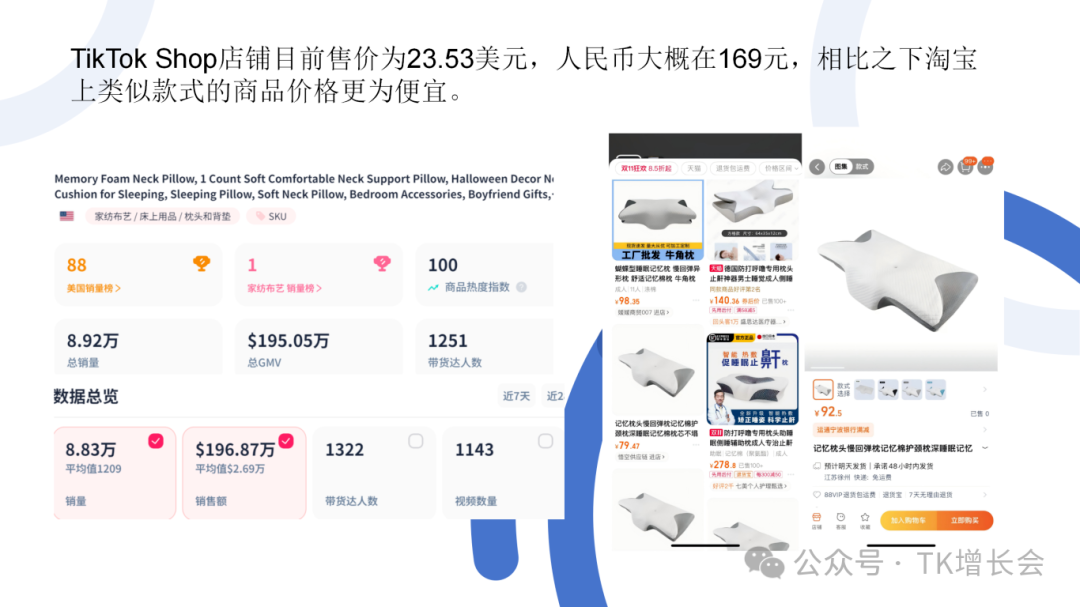Screen dimensions: 1080x607
Task: Expand the product title chevron
Action: point(985,448)
